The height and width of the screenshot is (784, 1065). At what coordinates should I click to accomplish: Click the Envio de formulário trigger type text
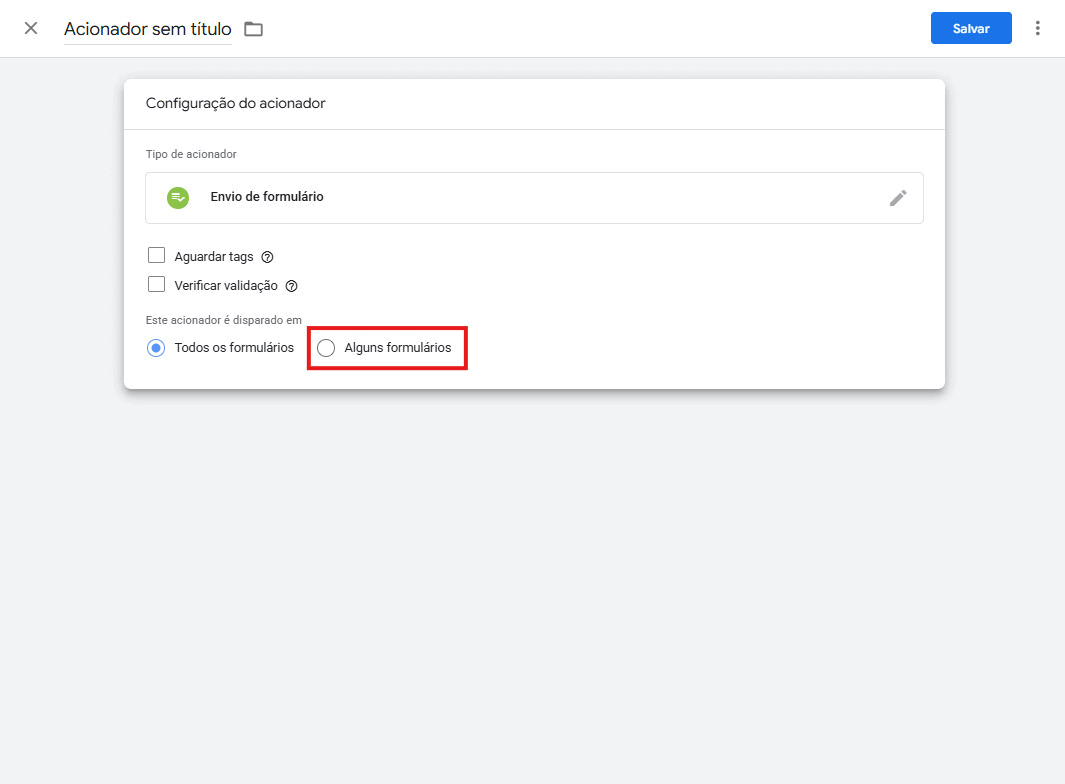click(267, 197)
